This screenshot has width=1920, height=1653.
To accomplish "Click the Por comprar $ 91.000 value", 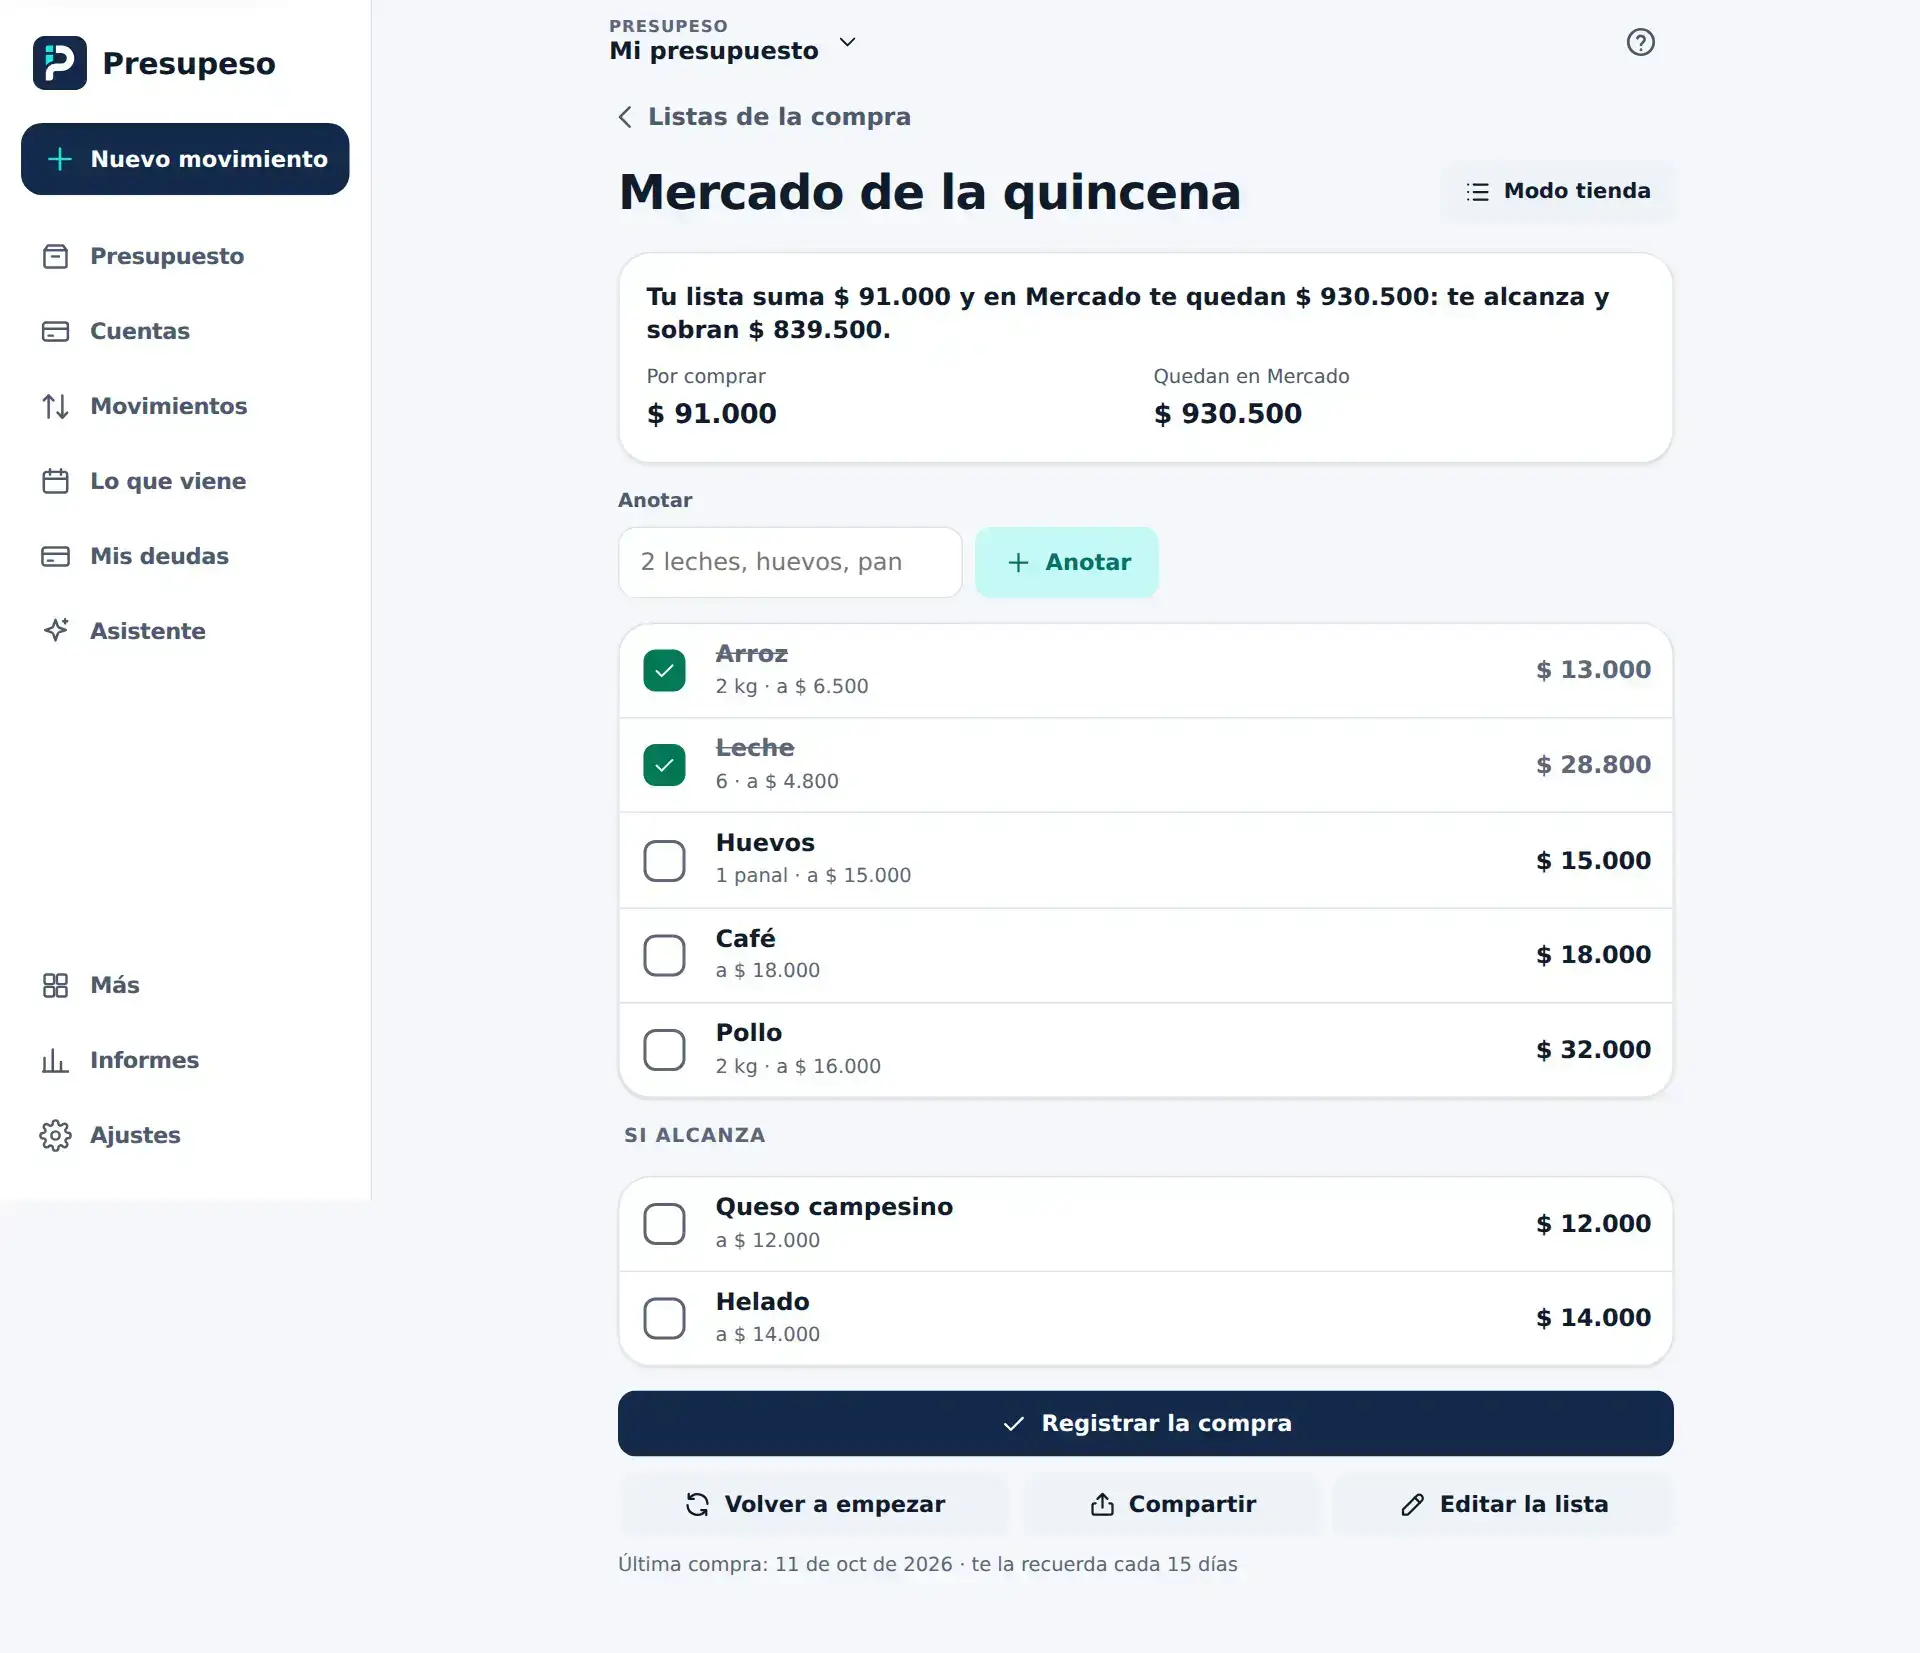I will pyautogui.click(x=711, y=414).
